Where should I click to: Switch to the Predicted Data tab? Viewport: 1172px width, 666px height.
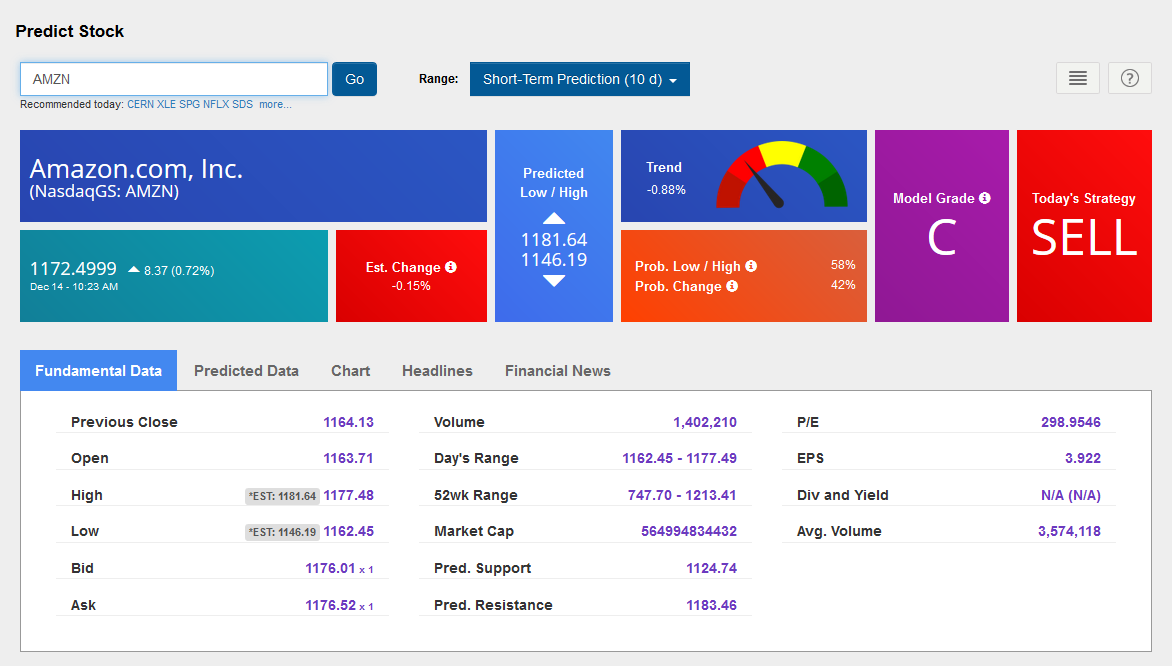pyautogui.click(x=246, y=370)
